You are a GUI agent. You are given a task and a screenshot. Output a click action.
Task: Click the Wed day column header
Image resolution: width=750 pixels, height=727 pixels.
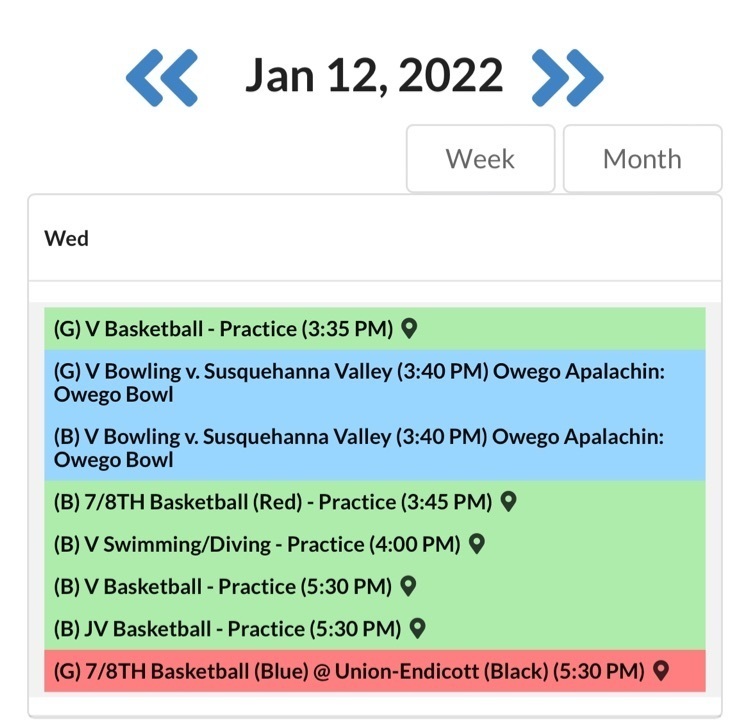pos(67,239)
